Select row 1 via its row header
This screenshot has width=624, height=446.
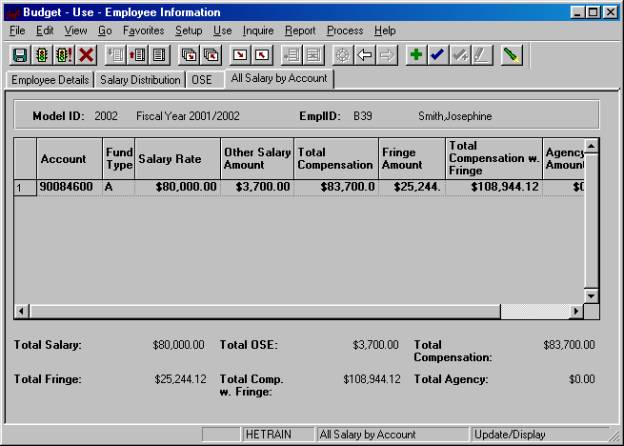24,186
